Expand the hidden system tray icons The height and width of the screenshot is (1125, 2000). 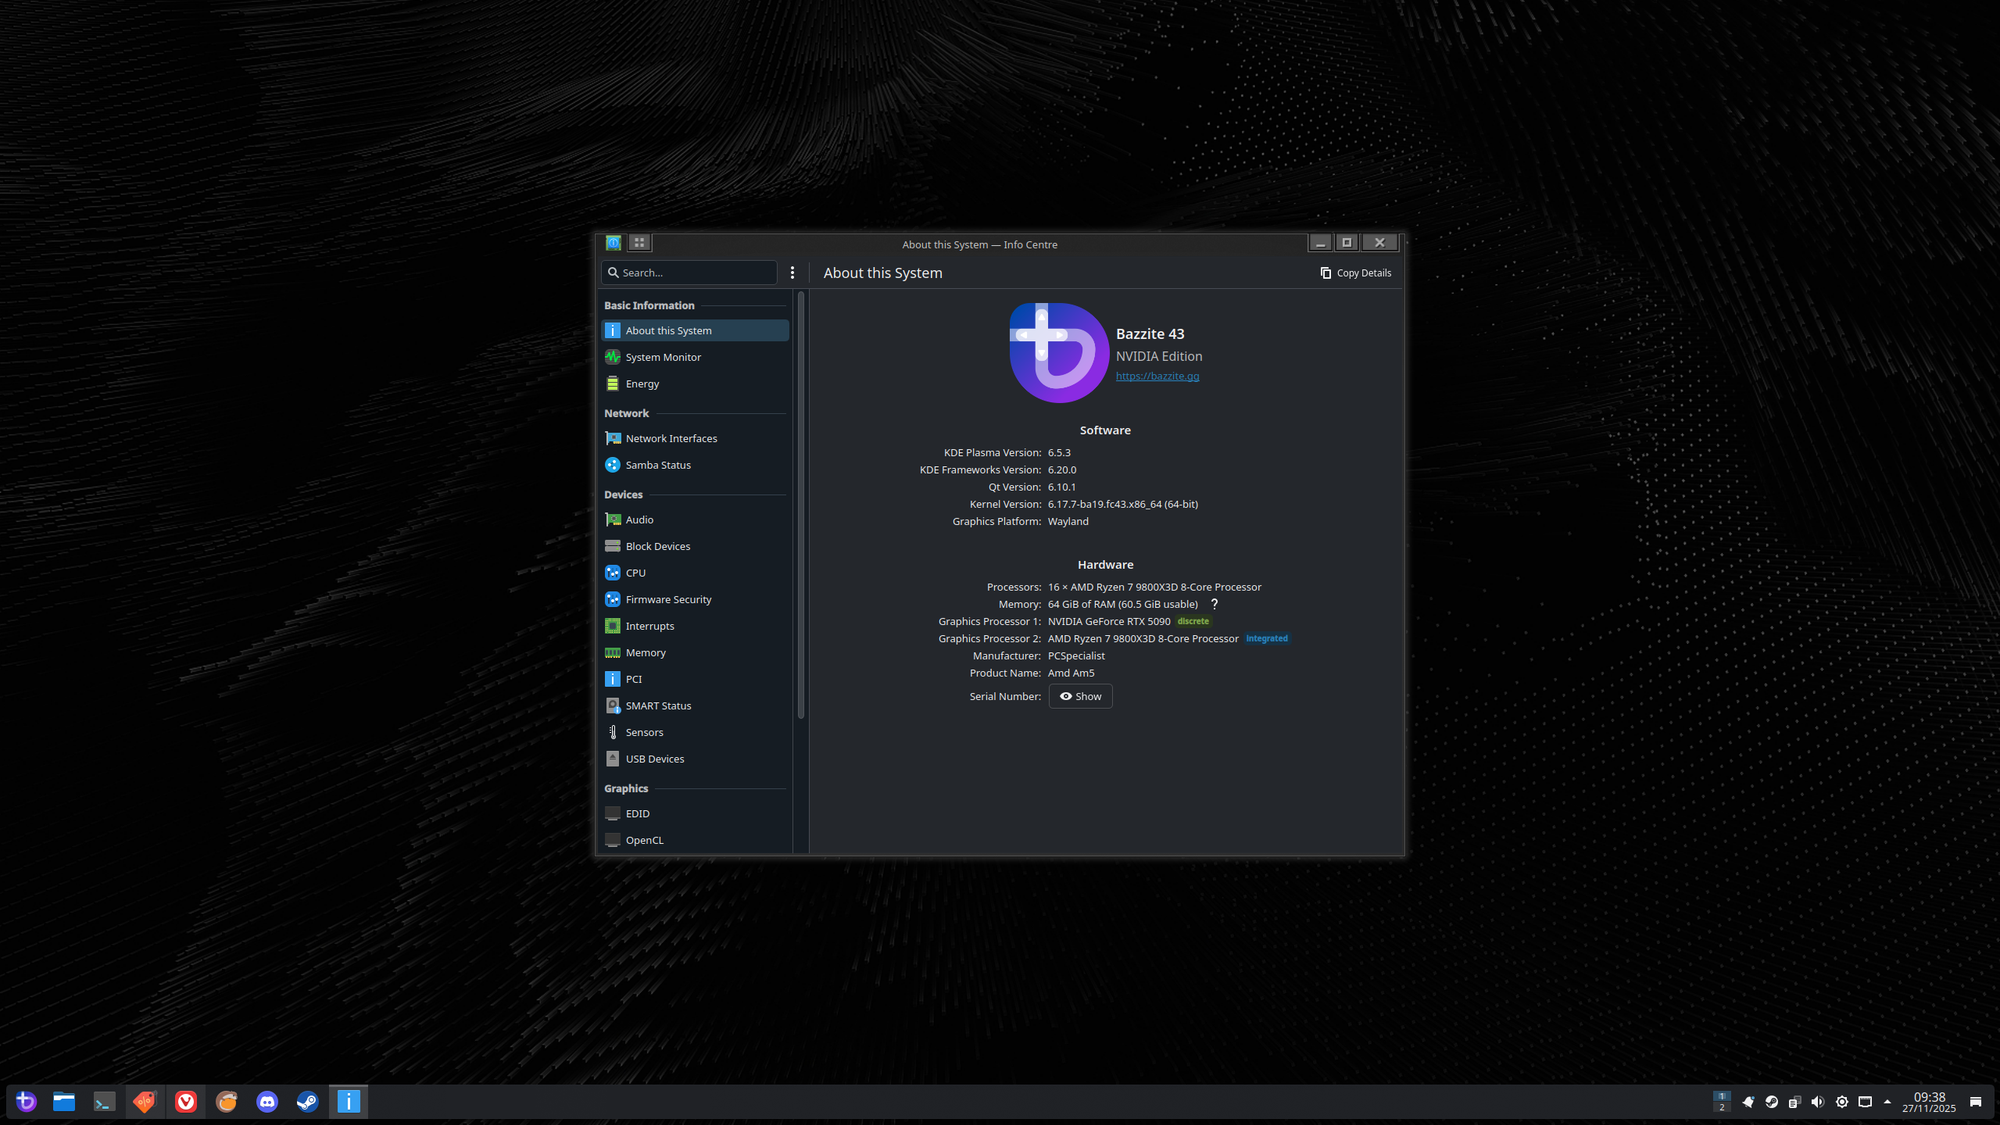point(1887,1101)
